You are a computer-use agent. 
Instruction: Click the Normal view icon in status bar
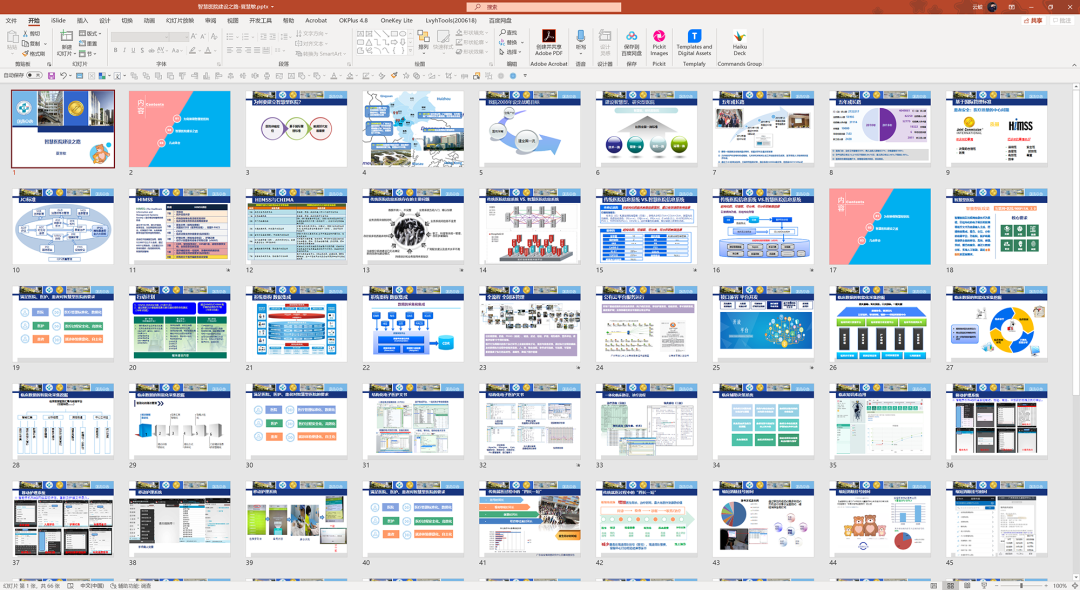click(x=934, y=585)
